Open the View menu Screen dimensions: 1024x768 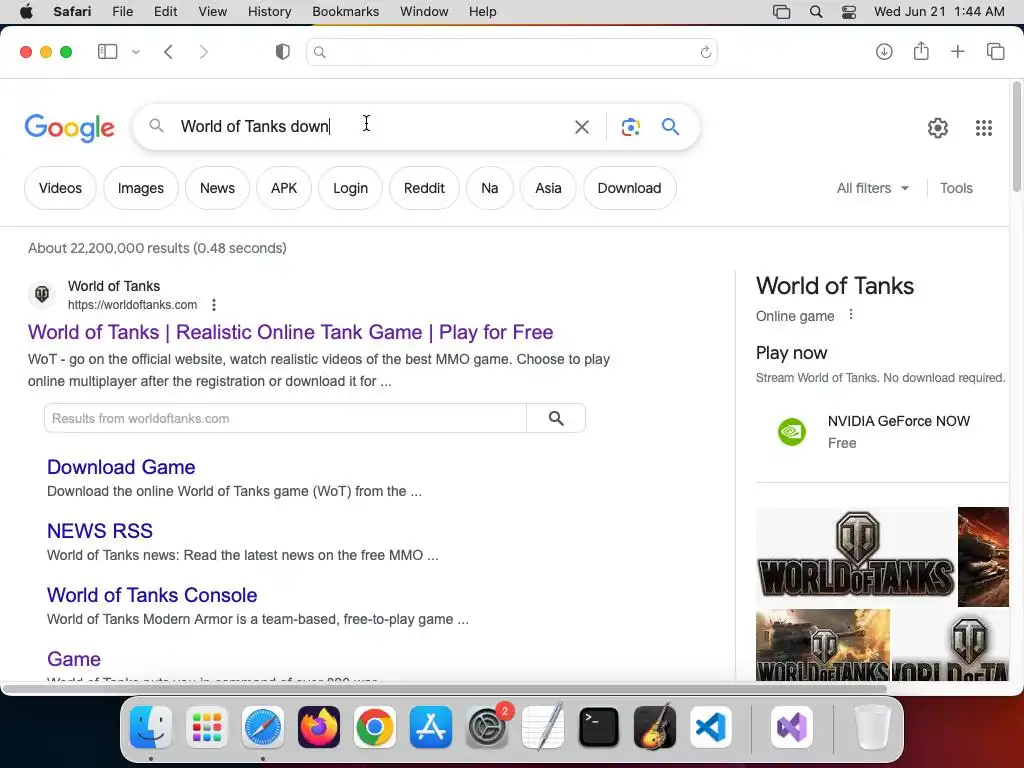tap(212, 12)
